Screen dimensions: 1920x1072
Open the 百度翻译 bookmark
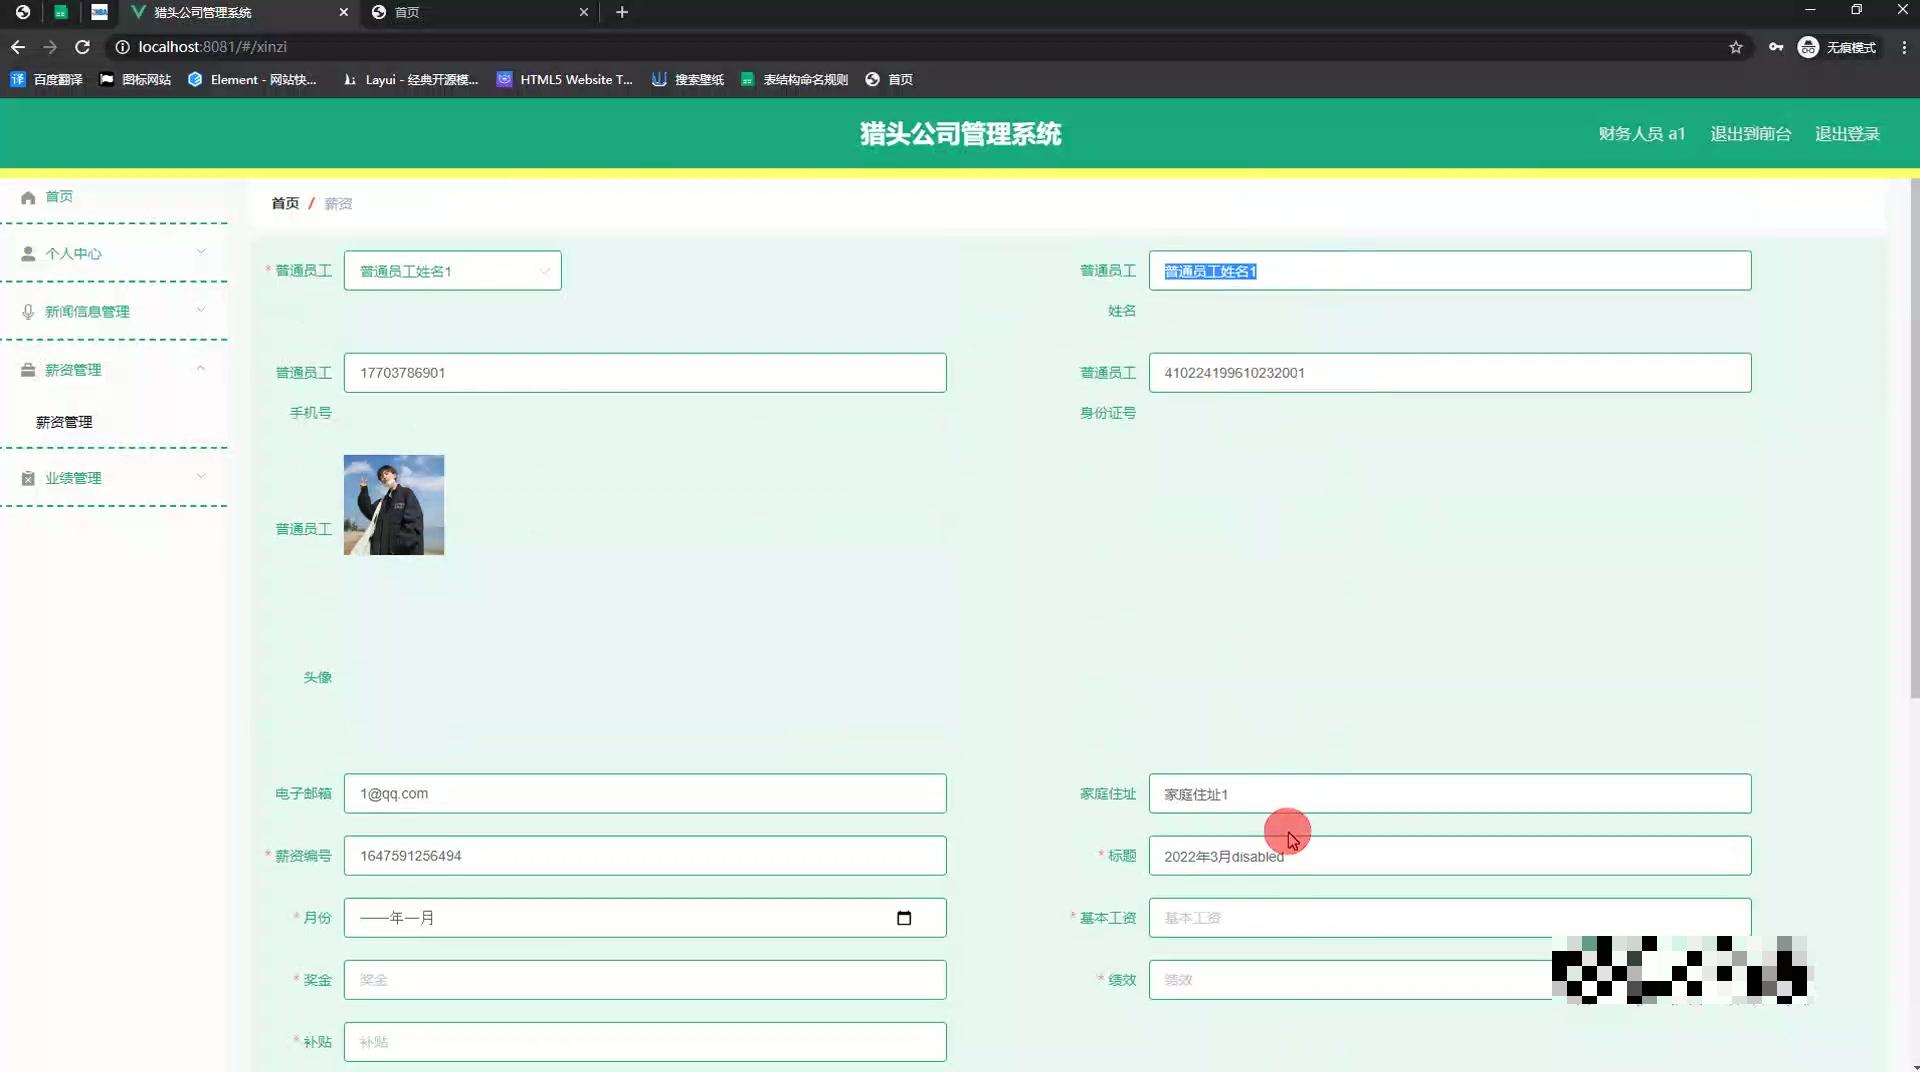click(46, 79)
